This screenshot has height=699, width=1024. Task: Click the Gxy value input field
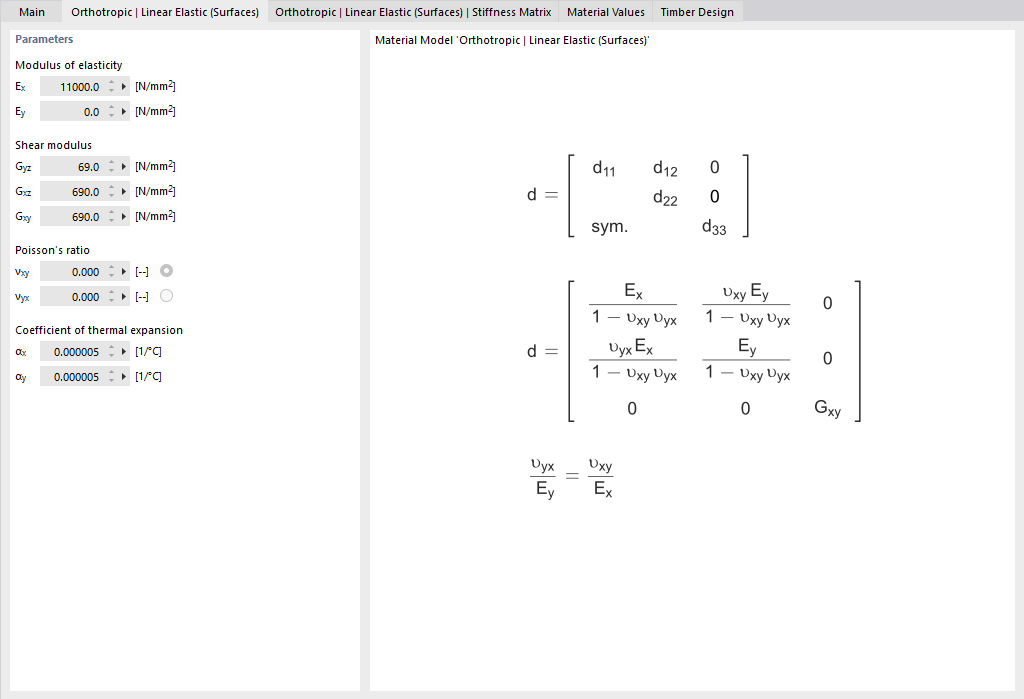coord(75,216)
